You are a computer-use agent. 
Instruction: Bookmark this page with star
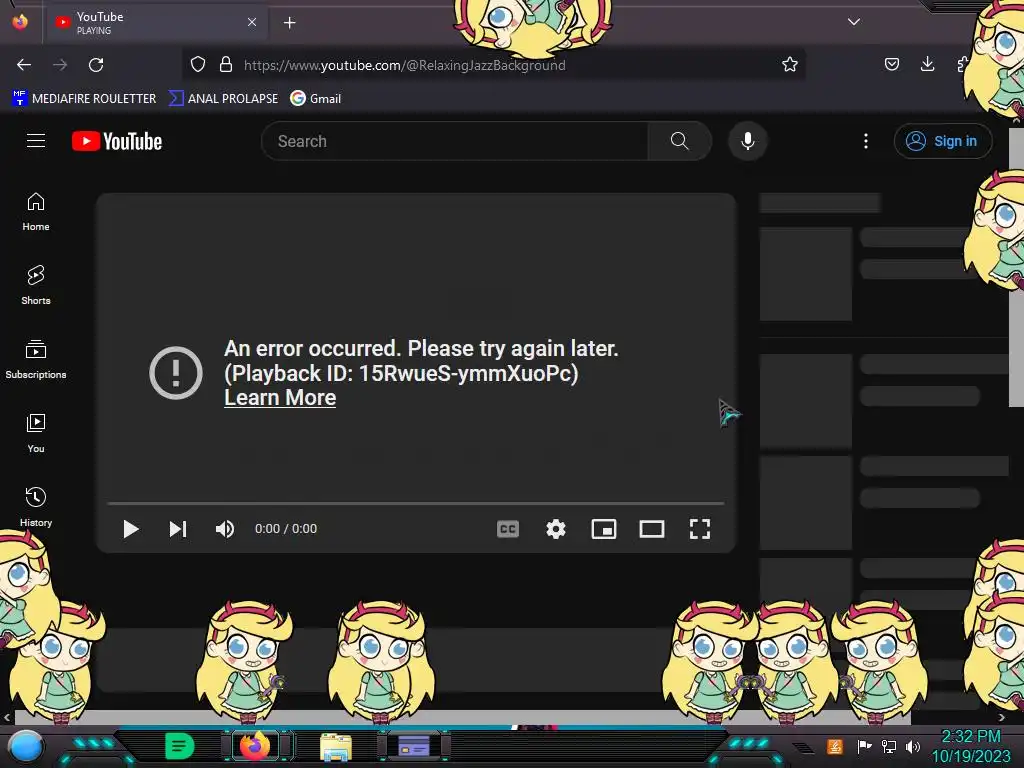pyautogui.click(x=790, y=64)
